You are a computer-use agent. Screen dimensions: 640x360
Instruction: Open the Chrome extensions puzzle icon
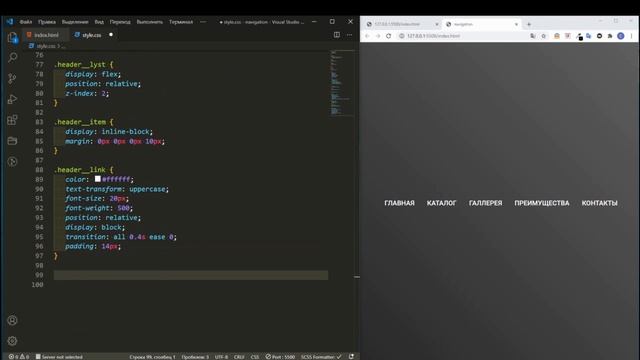tap(610, 36)
